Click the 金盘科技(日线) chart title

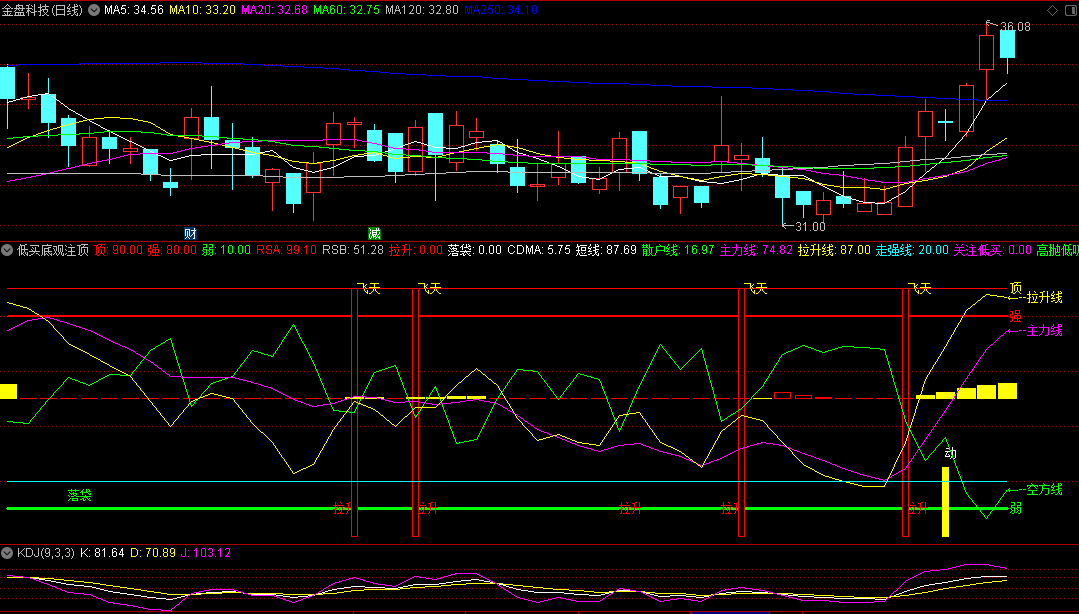point(42,10)
